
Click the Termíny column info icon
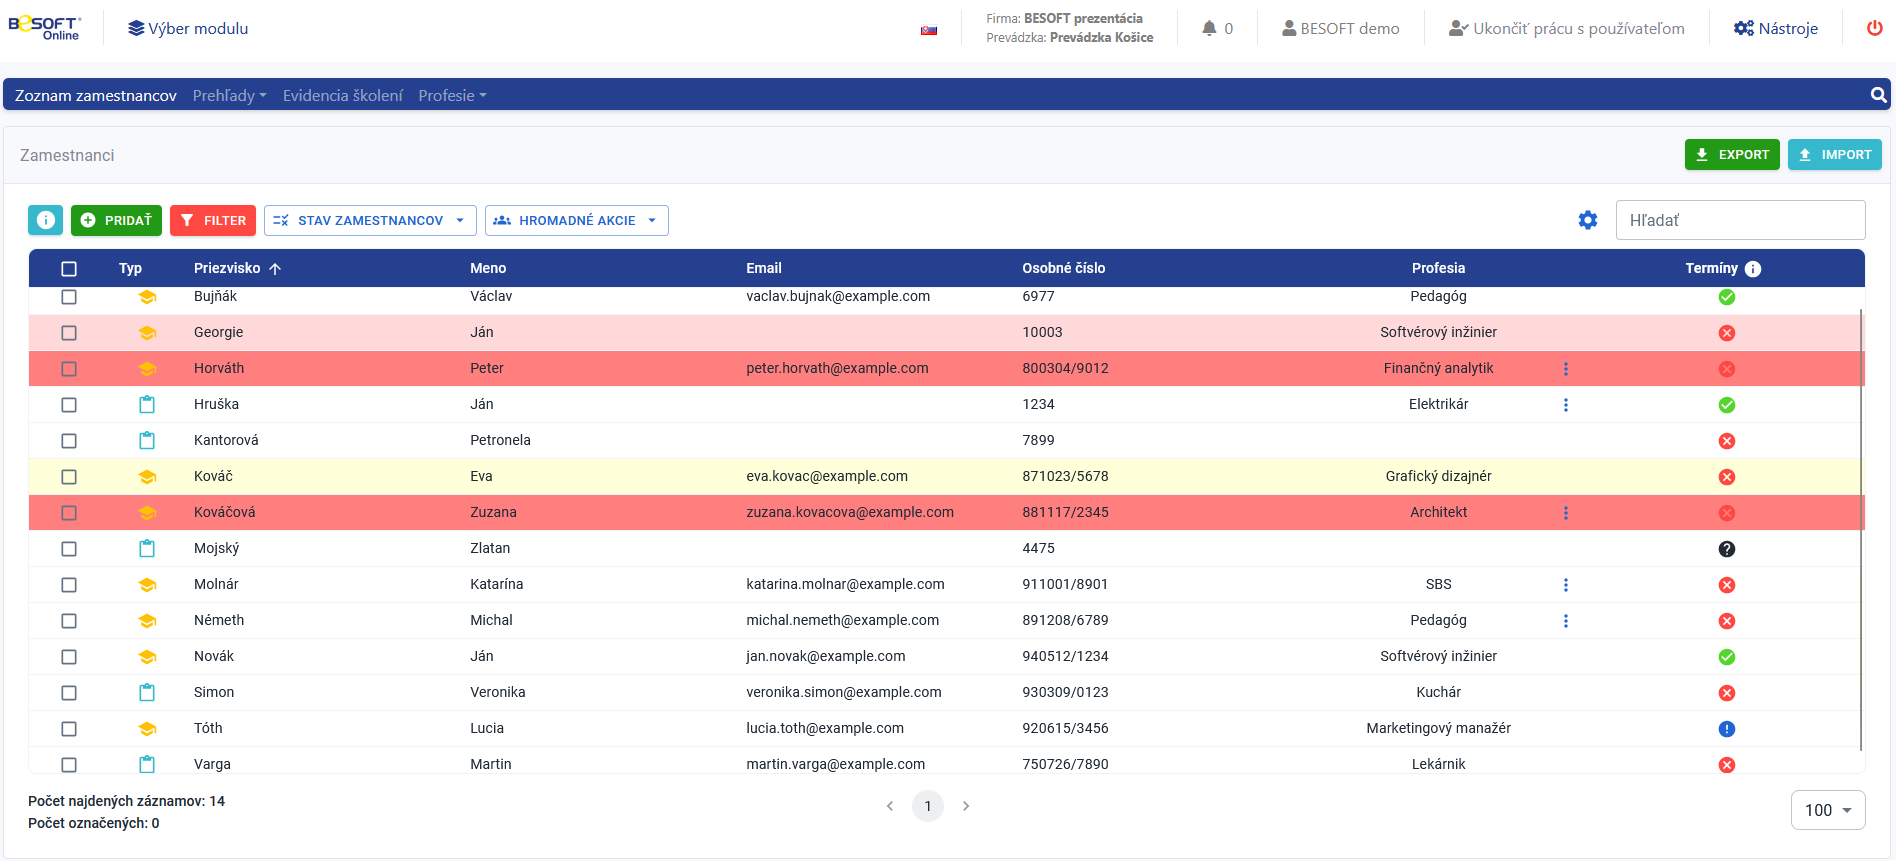[1753, 269]
